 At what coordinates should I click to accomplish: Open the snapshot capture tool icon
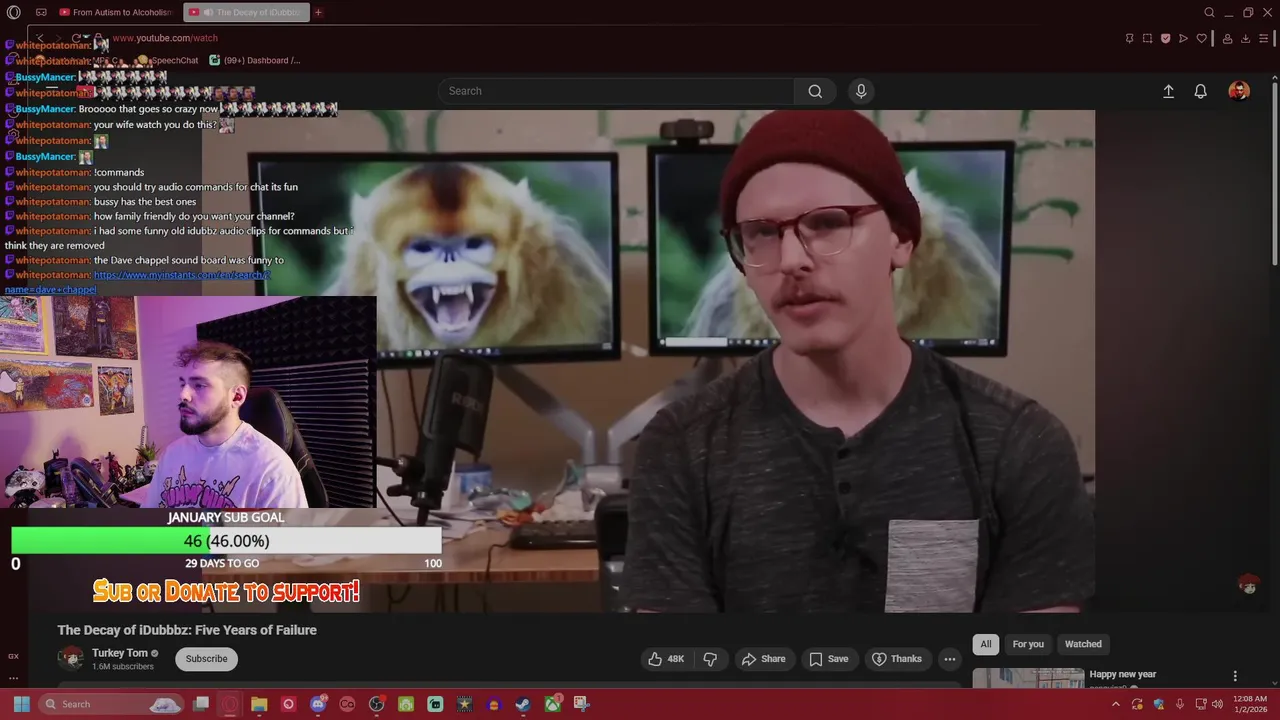click(1147, 38)
